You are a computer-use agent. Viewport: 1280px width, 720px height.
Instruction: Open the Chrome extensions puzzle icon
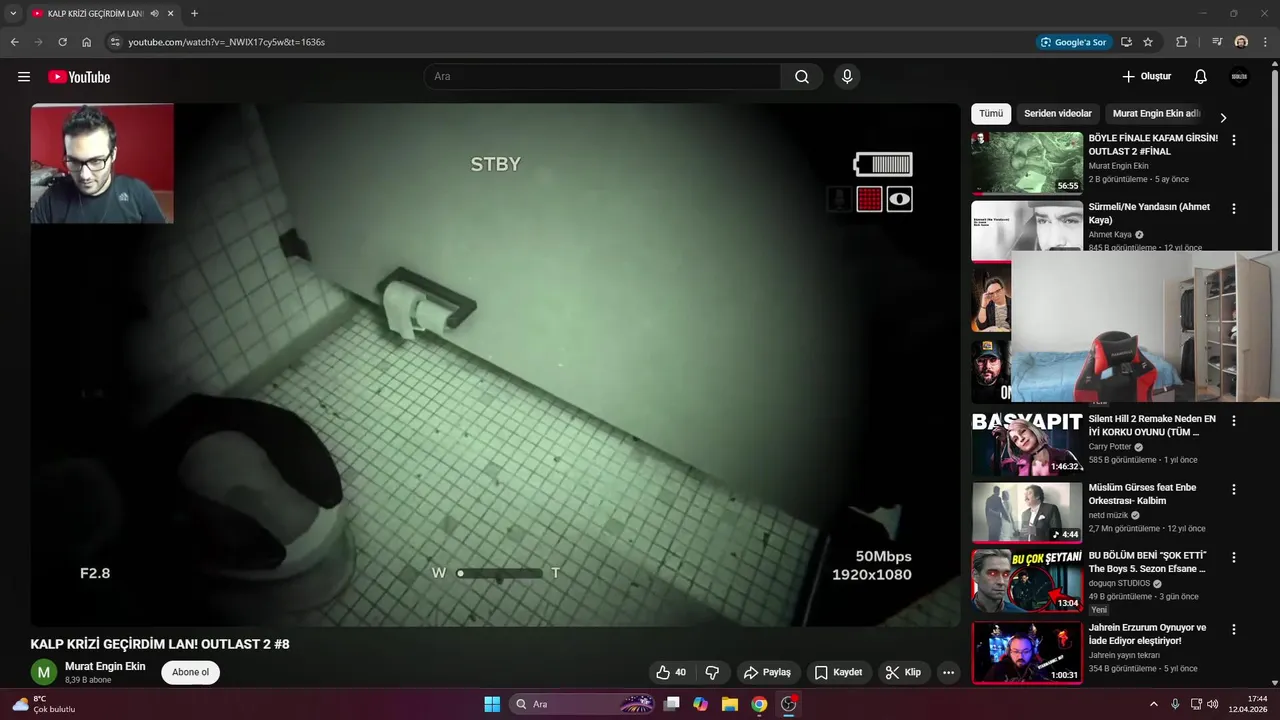1182,42
